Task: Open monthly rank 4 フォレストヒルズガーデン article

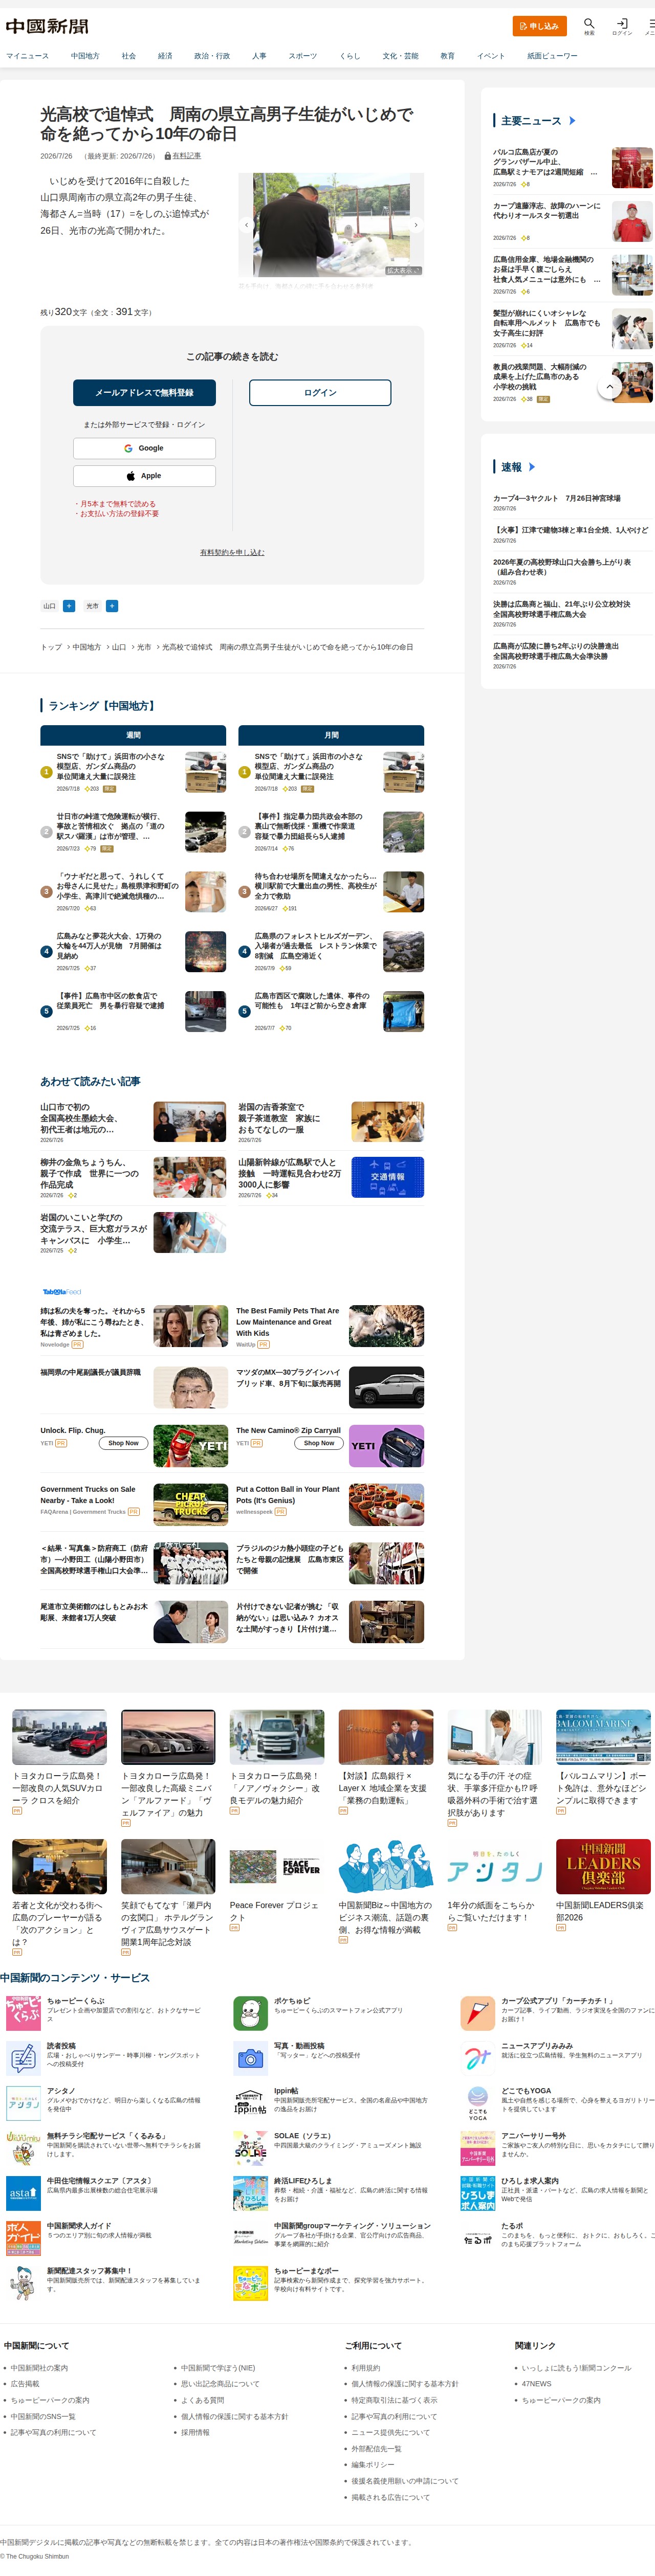Action: click(x=315, y=946)
